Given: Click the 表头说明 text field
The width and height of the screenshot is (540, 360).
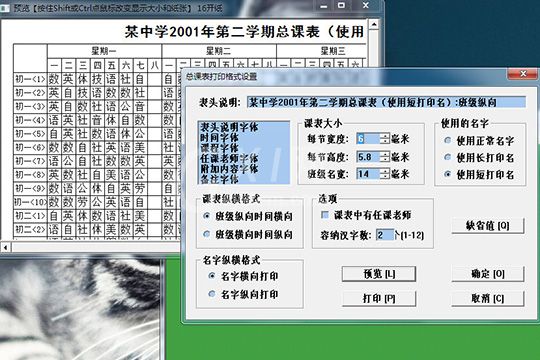Looking at the screenshot, I should [386, 102].
